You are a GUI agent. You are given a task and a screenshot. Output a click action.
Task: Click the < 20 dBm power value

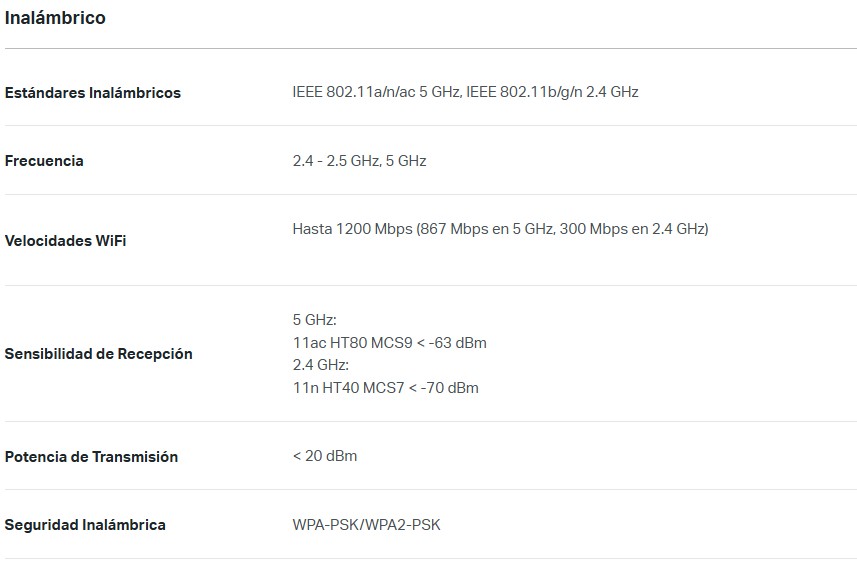tap(325, 456)
